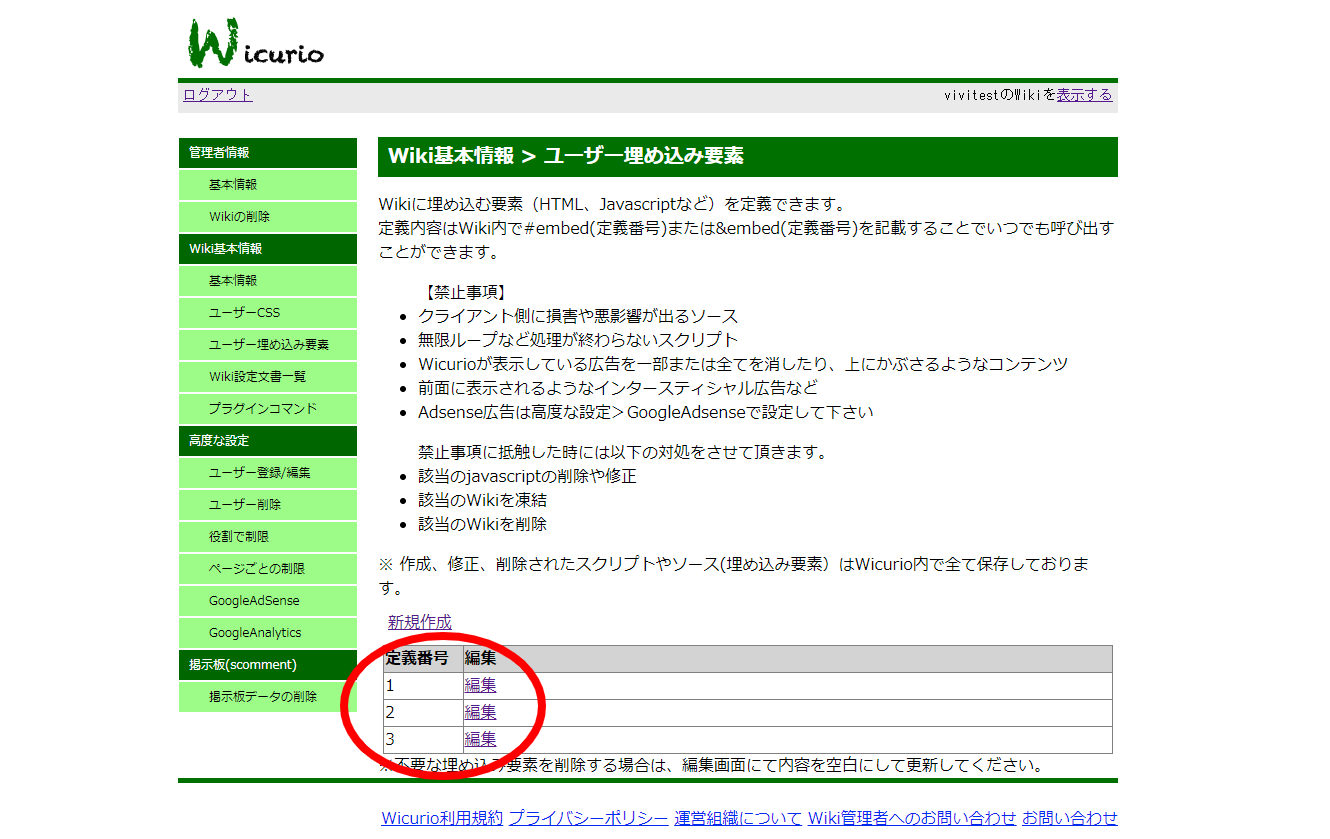The height and width of the screenshot is (839, 1330).
Task: Select ユーザー埋め込み要素 in sidebar
Action: (268, 345)
